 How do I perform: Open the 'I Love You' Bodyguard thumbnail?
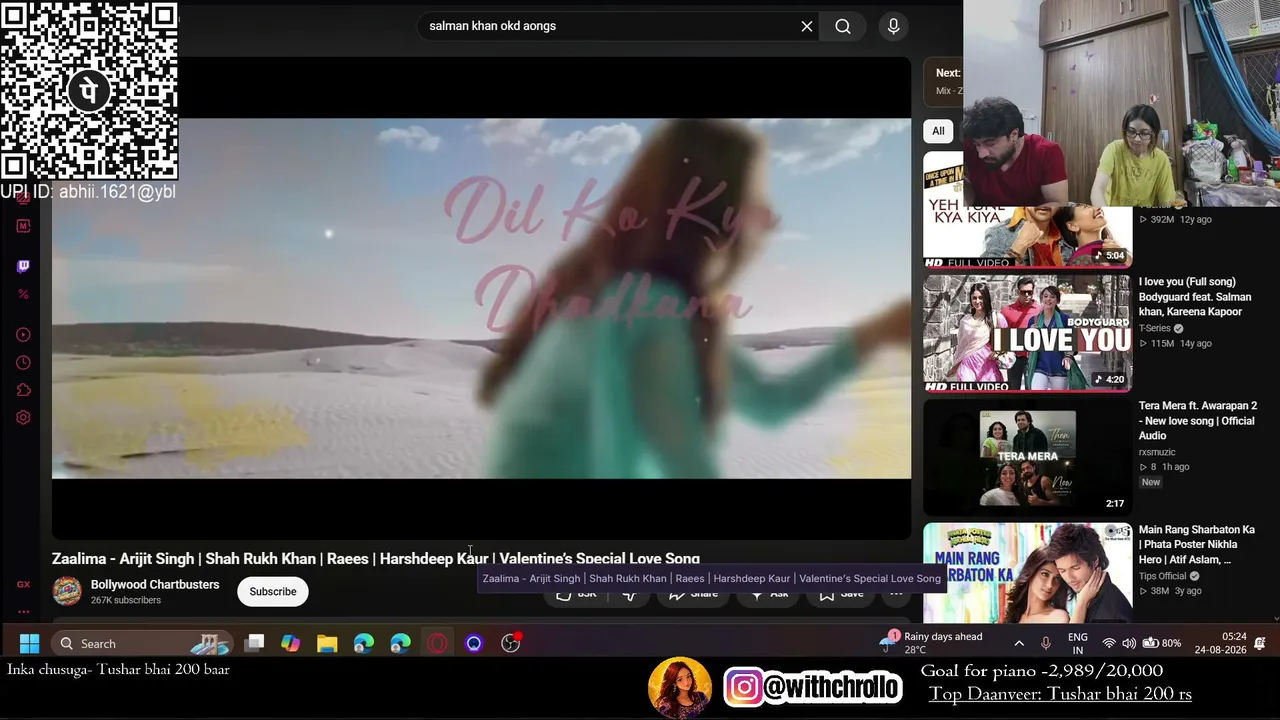coord(1027,333)
